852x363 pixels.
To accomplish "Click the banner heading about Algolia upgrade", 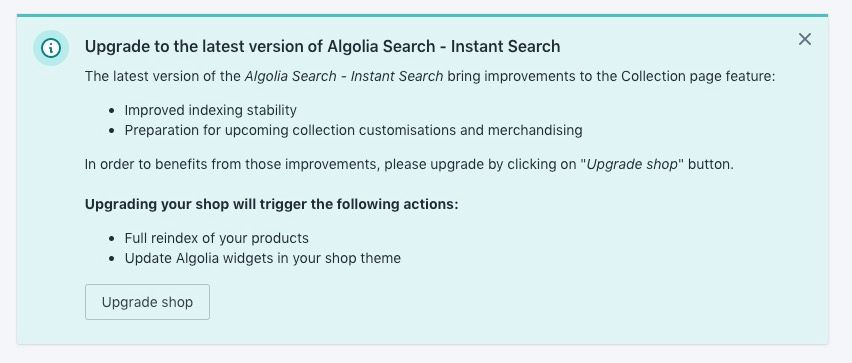I will (x=322, y=47).
